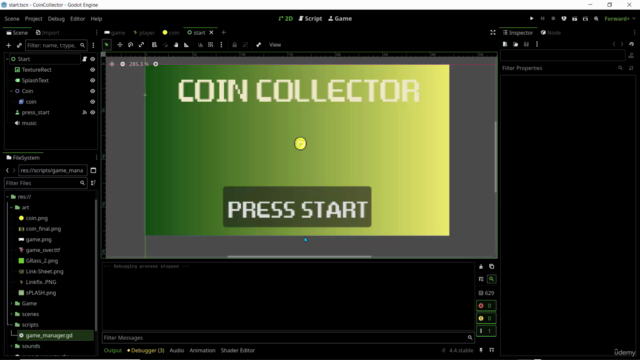The image size is (640, 360).
Task: Open the View menu in viewport toolbar
Action: (275, 45)
